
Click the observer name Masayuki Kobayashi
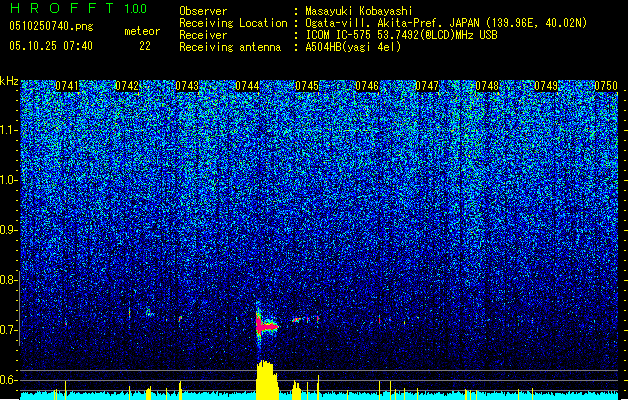pyautogui.click(x=358, y=11)
